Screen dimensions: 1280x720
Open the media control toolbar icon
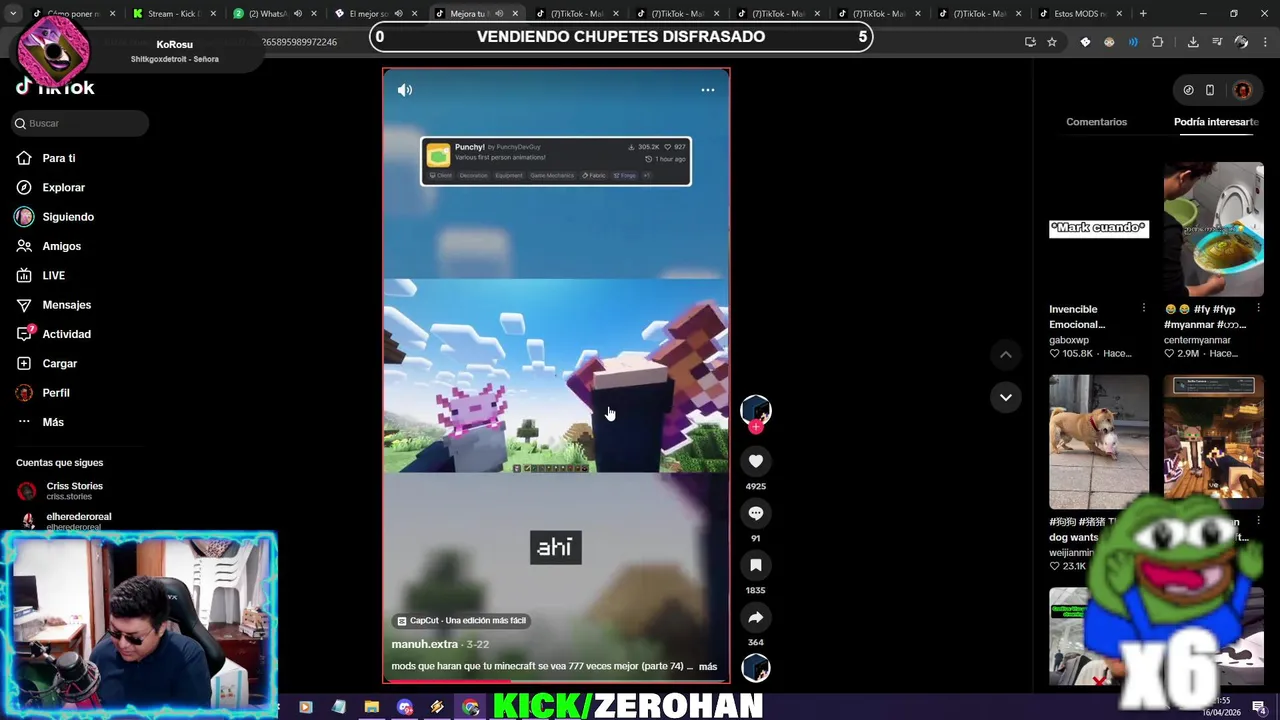pyautogui.click(x=1217, y=42)
